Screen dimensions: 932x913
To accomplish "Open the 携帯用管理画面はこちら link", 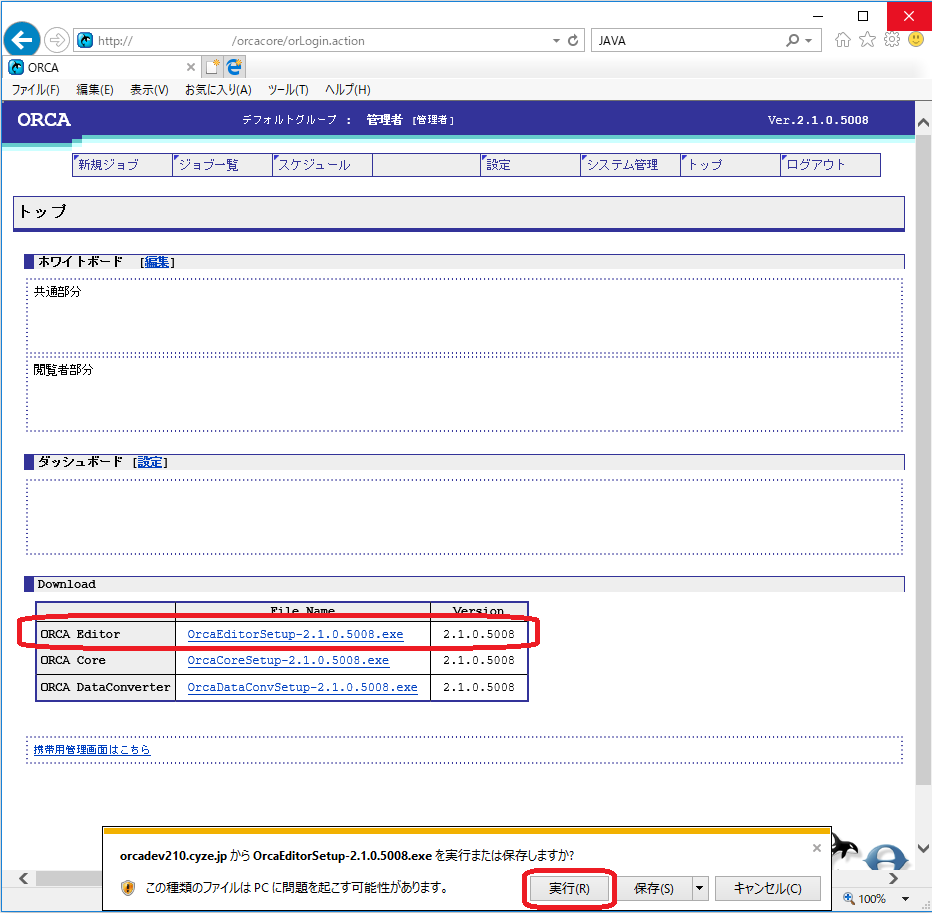I will [92, 750].
